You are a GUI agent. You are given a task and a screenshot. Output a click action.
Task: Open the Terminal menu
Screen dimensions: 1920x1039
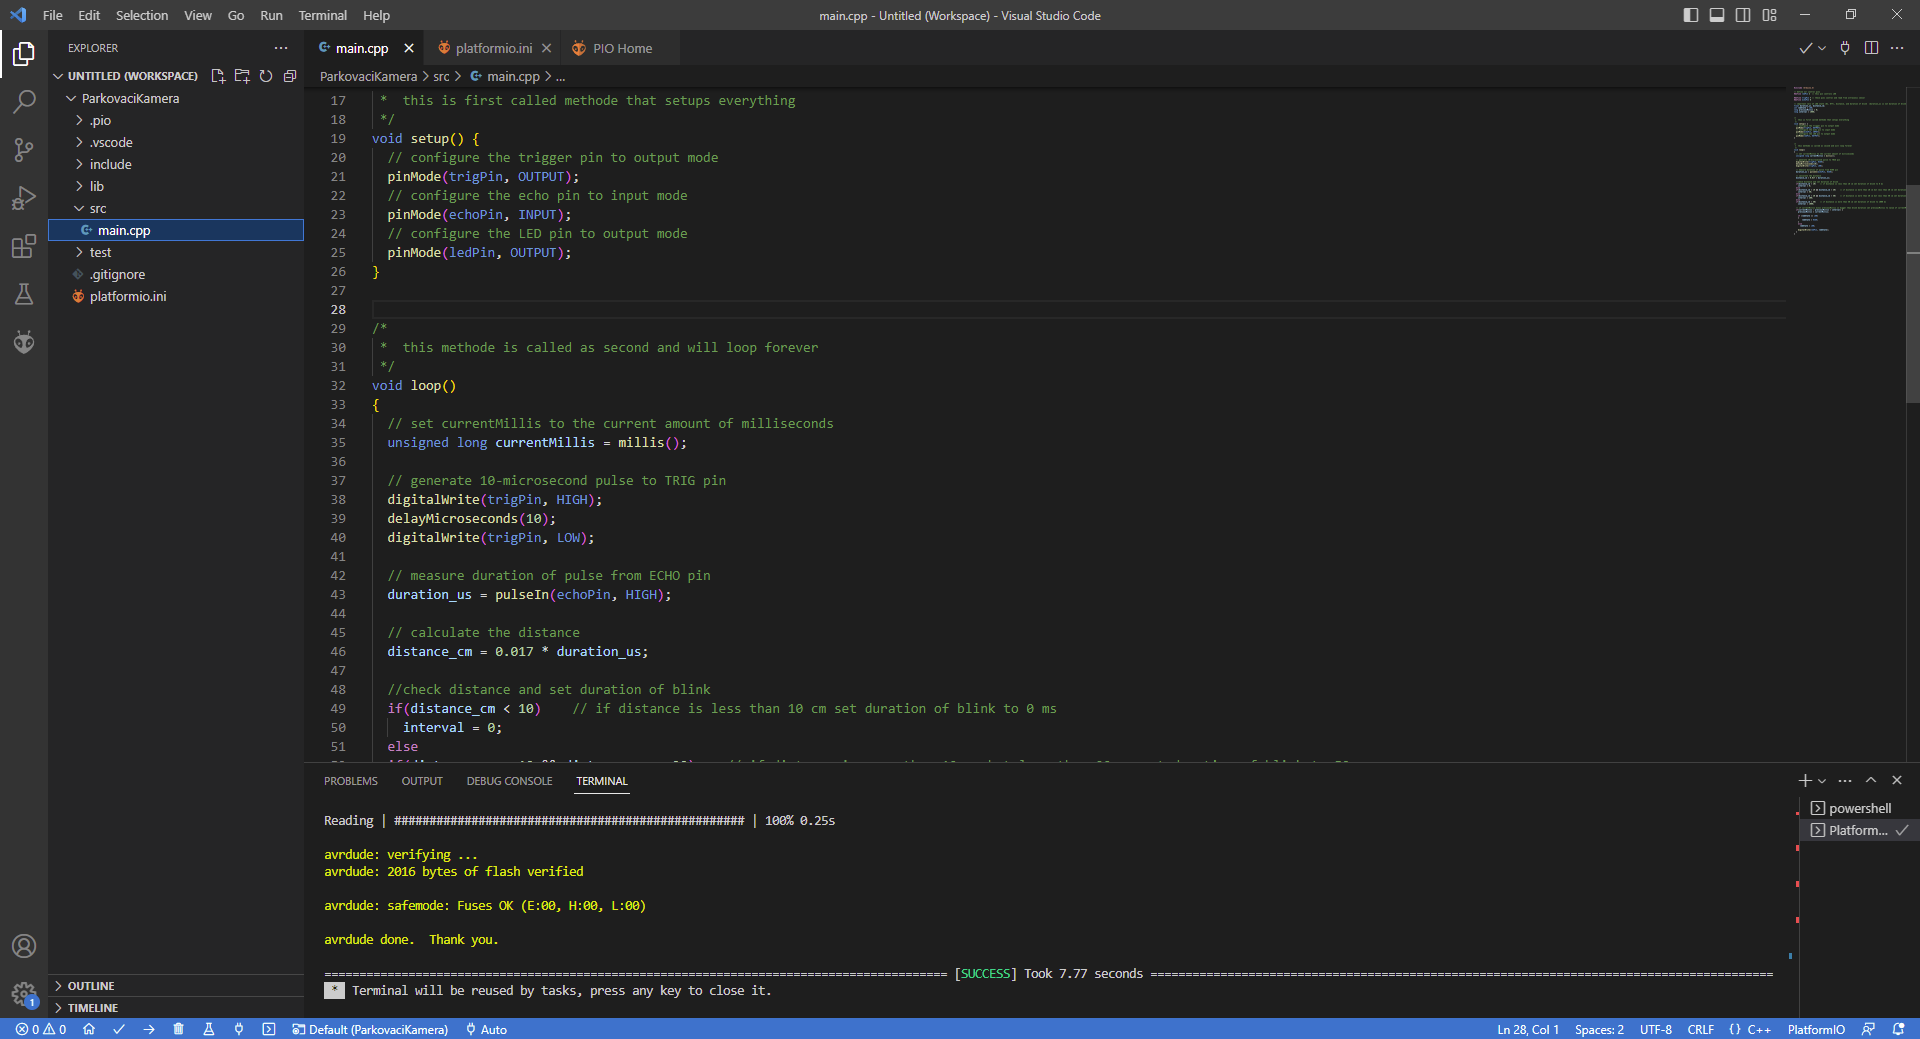pos(322,15)
